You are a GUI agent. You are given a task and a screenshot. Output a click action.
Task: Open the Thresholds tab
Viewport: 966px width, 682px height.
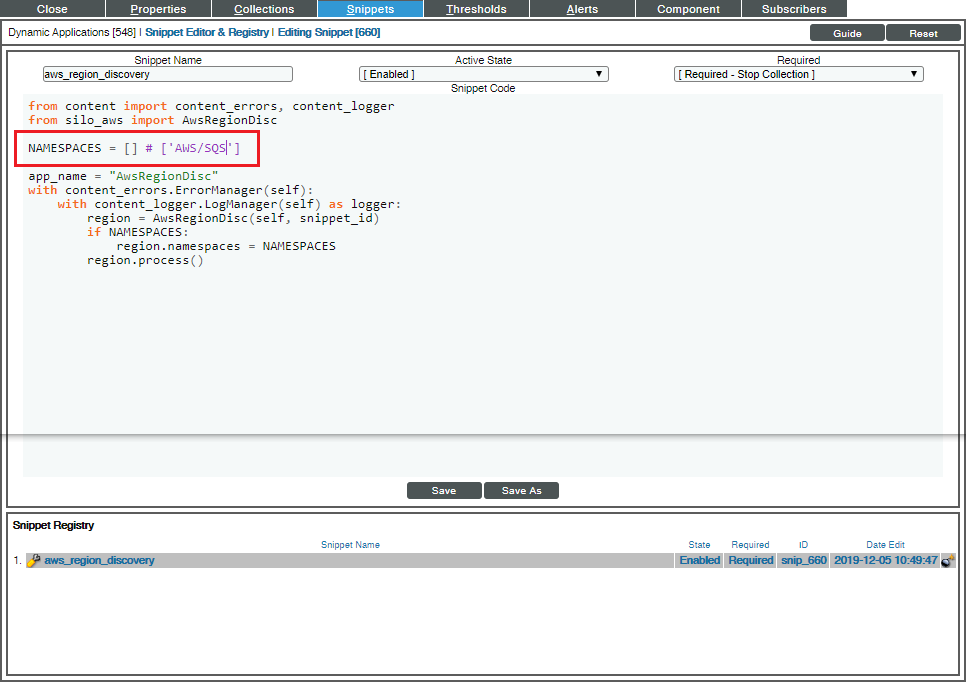pyautogui.click(x=476, y=9)
